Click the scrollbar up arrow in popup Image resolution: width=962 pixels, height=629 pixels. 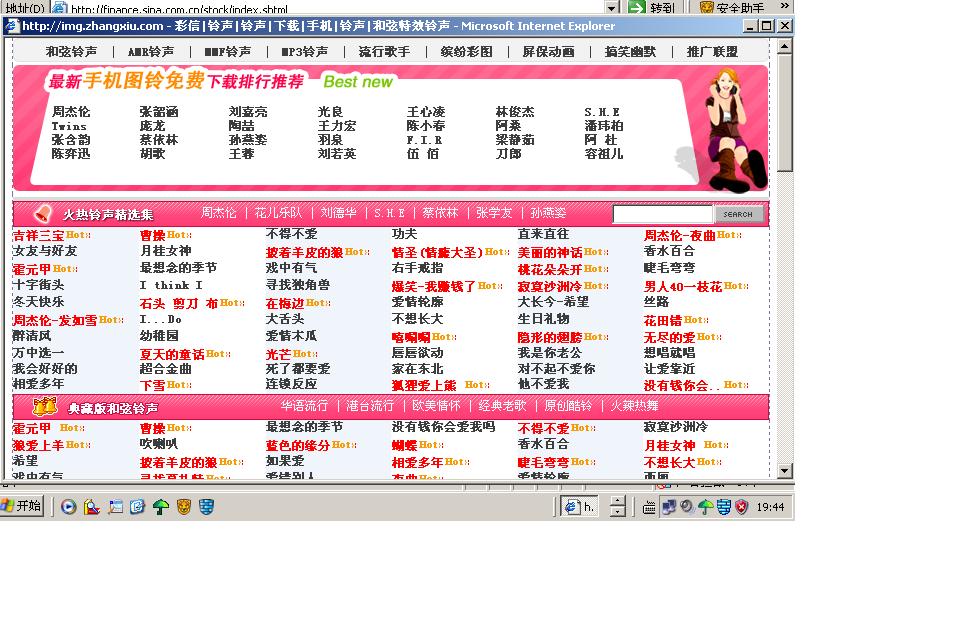point(785,47)
